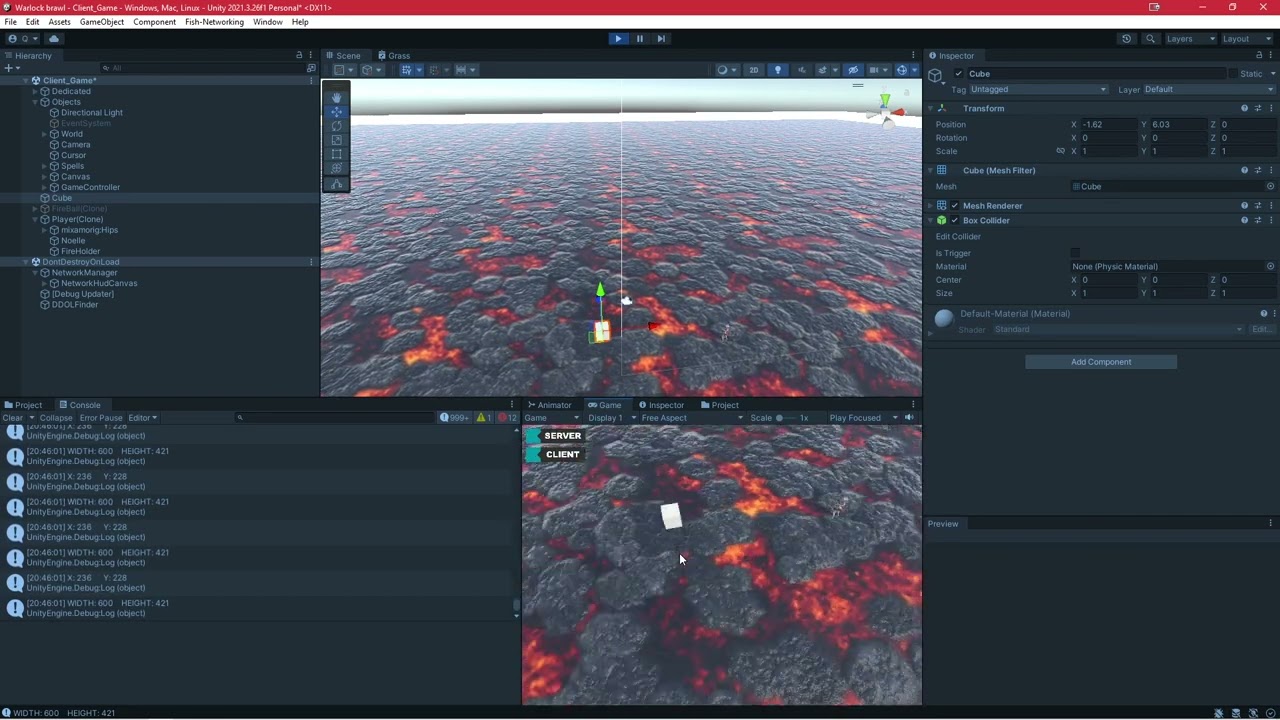Toggle console error count filter

pyautogui.click(x=509, y=418)
